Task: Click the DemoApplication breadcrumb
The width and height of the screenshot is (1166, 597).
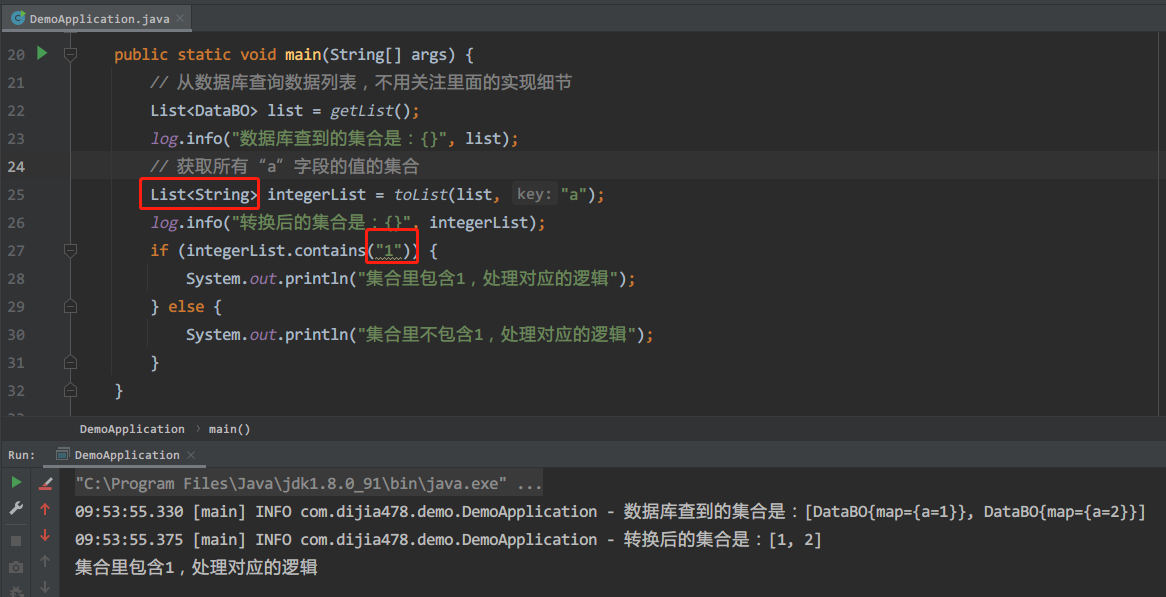Action: pyautogui.click(x=132, y=429)
